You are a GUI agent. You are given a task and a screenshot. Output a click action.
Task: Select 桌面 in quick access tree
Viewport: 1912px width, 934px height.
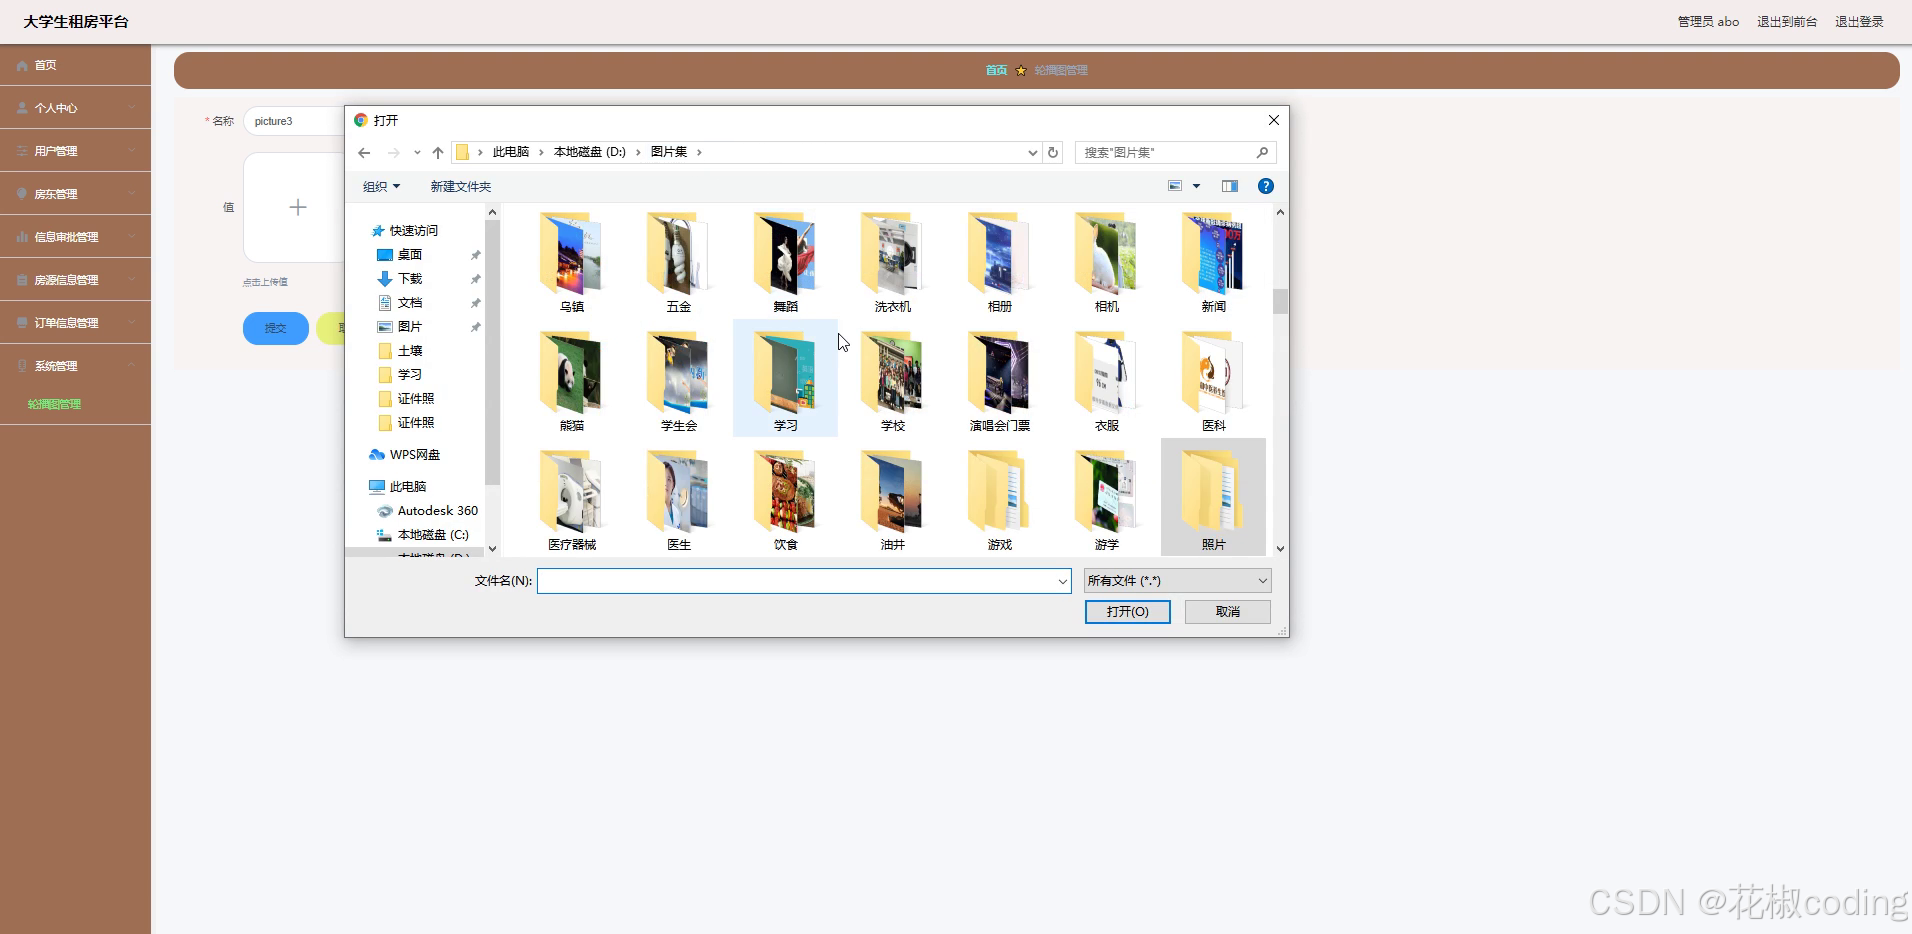coord(409,255)
